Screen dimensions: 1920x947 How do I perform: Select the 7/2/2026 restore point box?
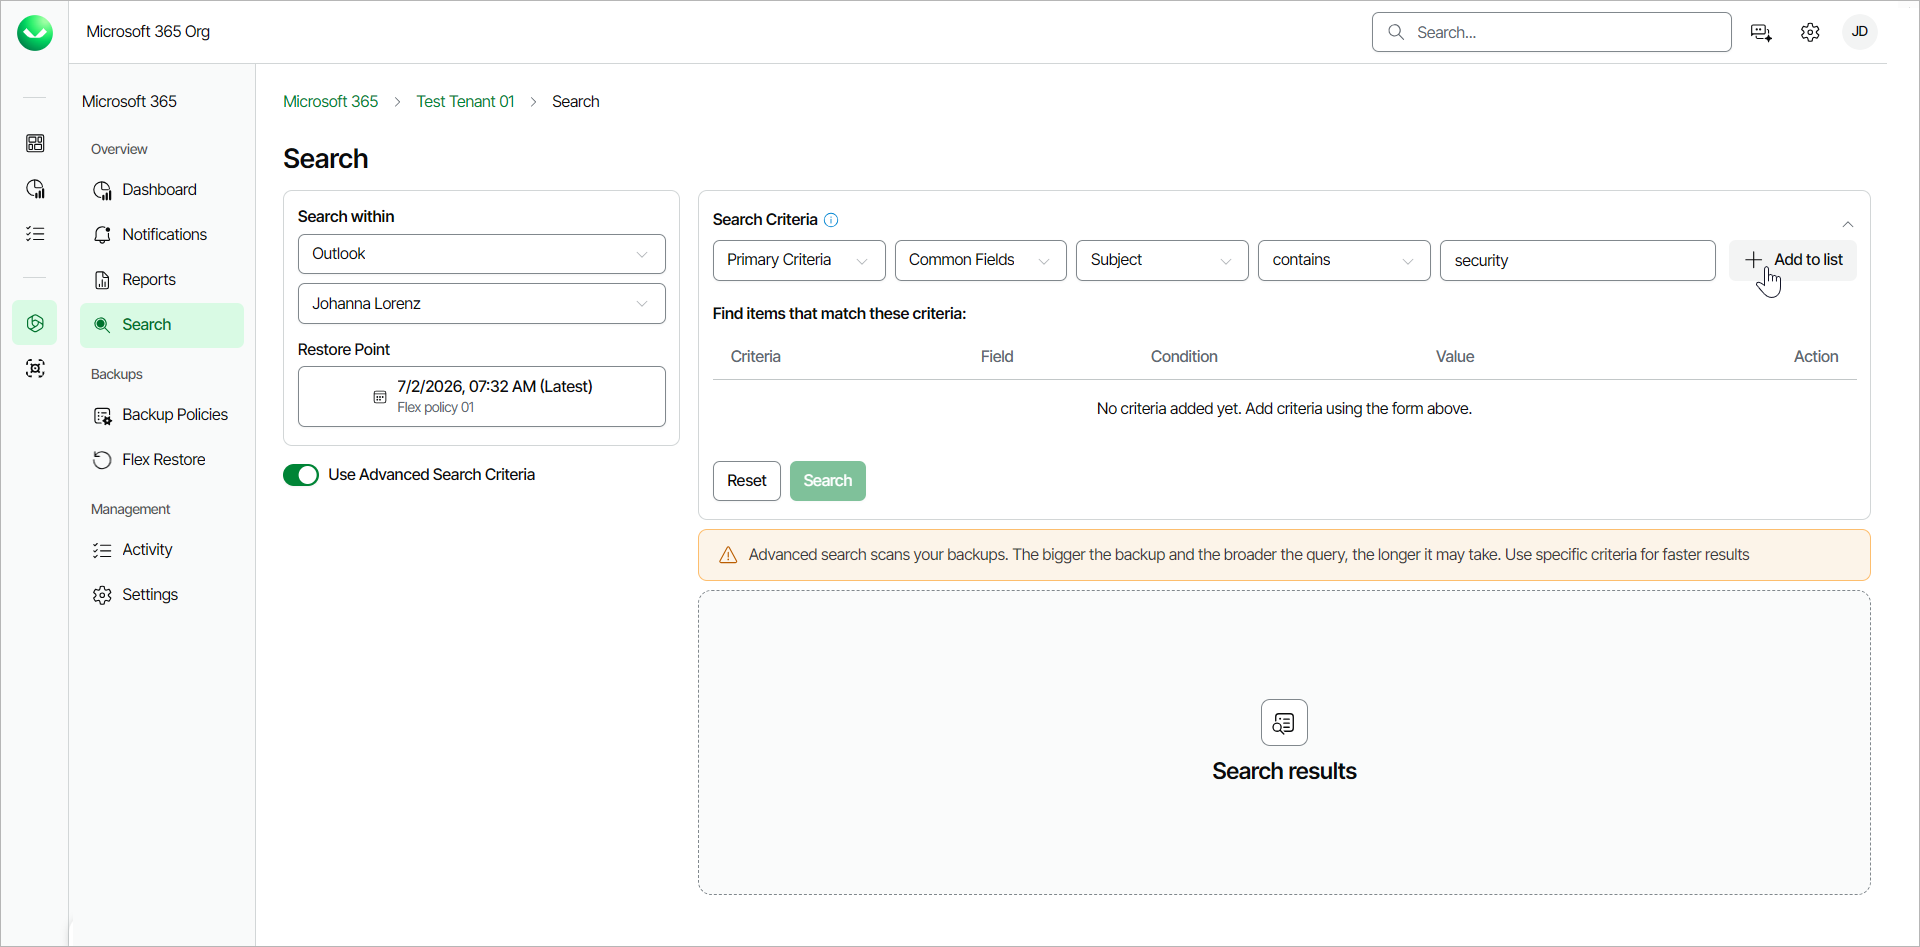pos(481,396)
